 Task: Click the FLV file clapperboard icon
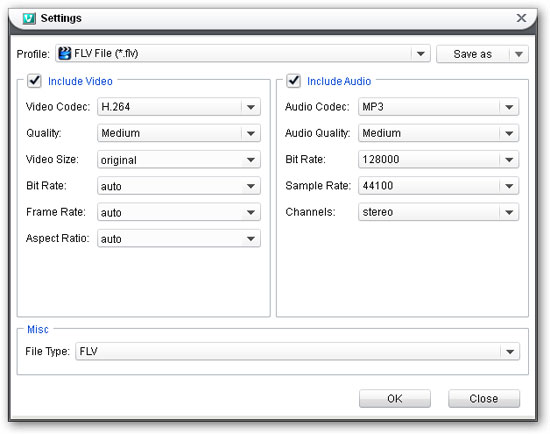coord(65,54)
